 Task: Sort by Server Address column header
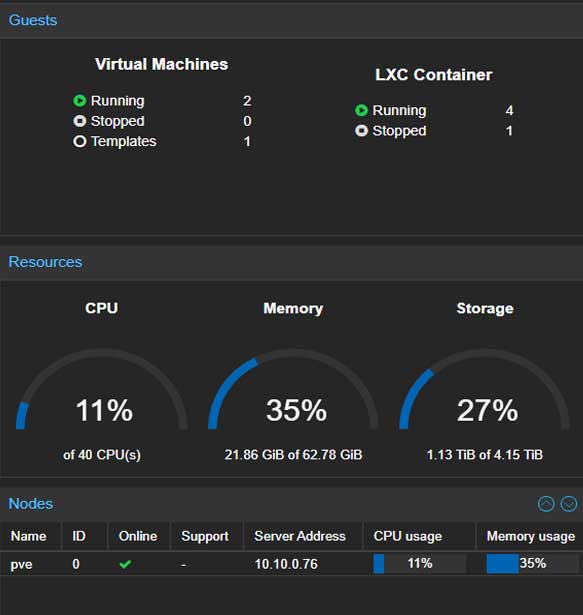(x=302, y=536)
